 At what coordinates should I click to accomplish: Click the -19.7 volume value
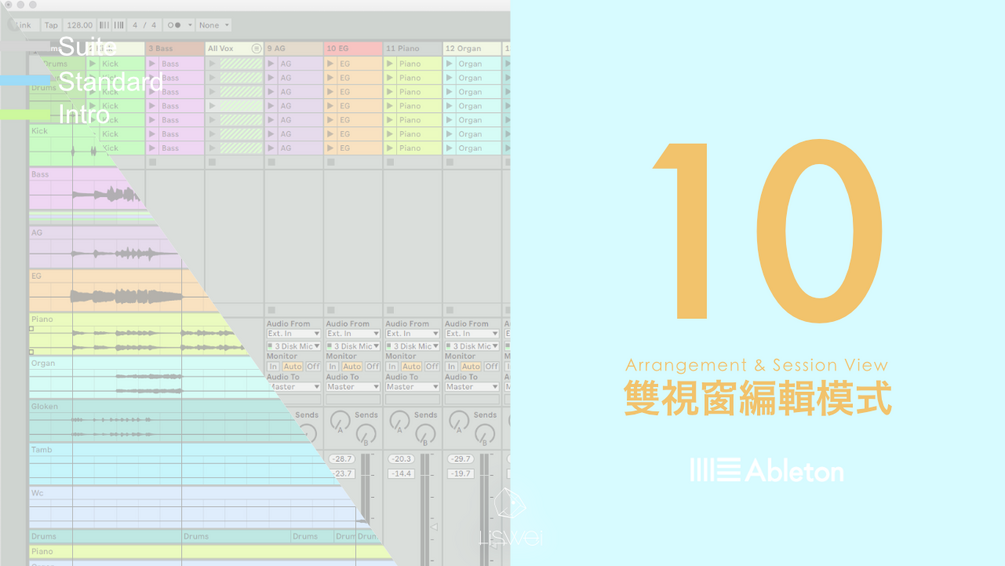pos(461,474)
